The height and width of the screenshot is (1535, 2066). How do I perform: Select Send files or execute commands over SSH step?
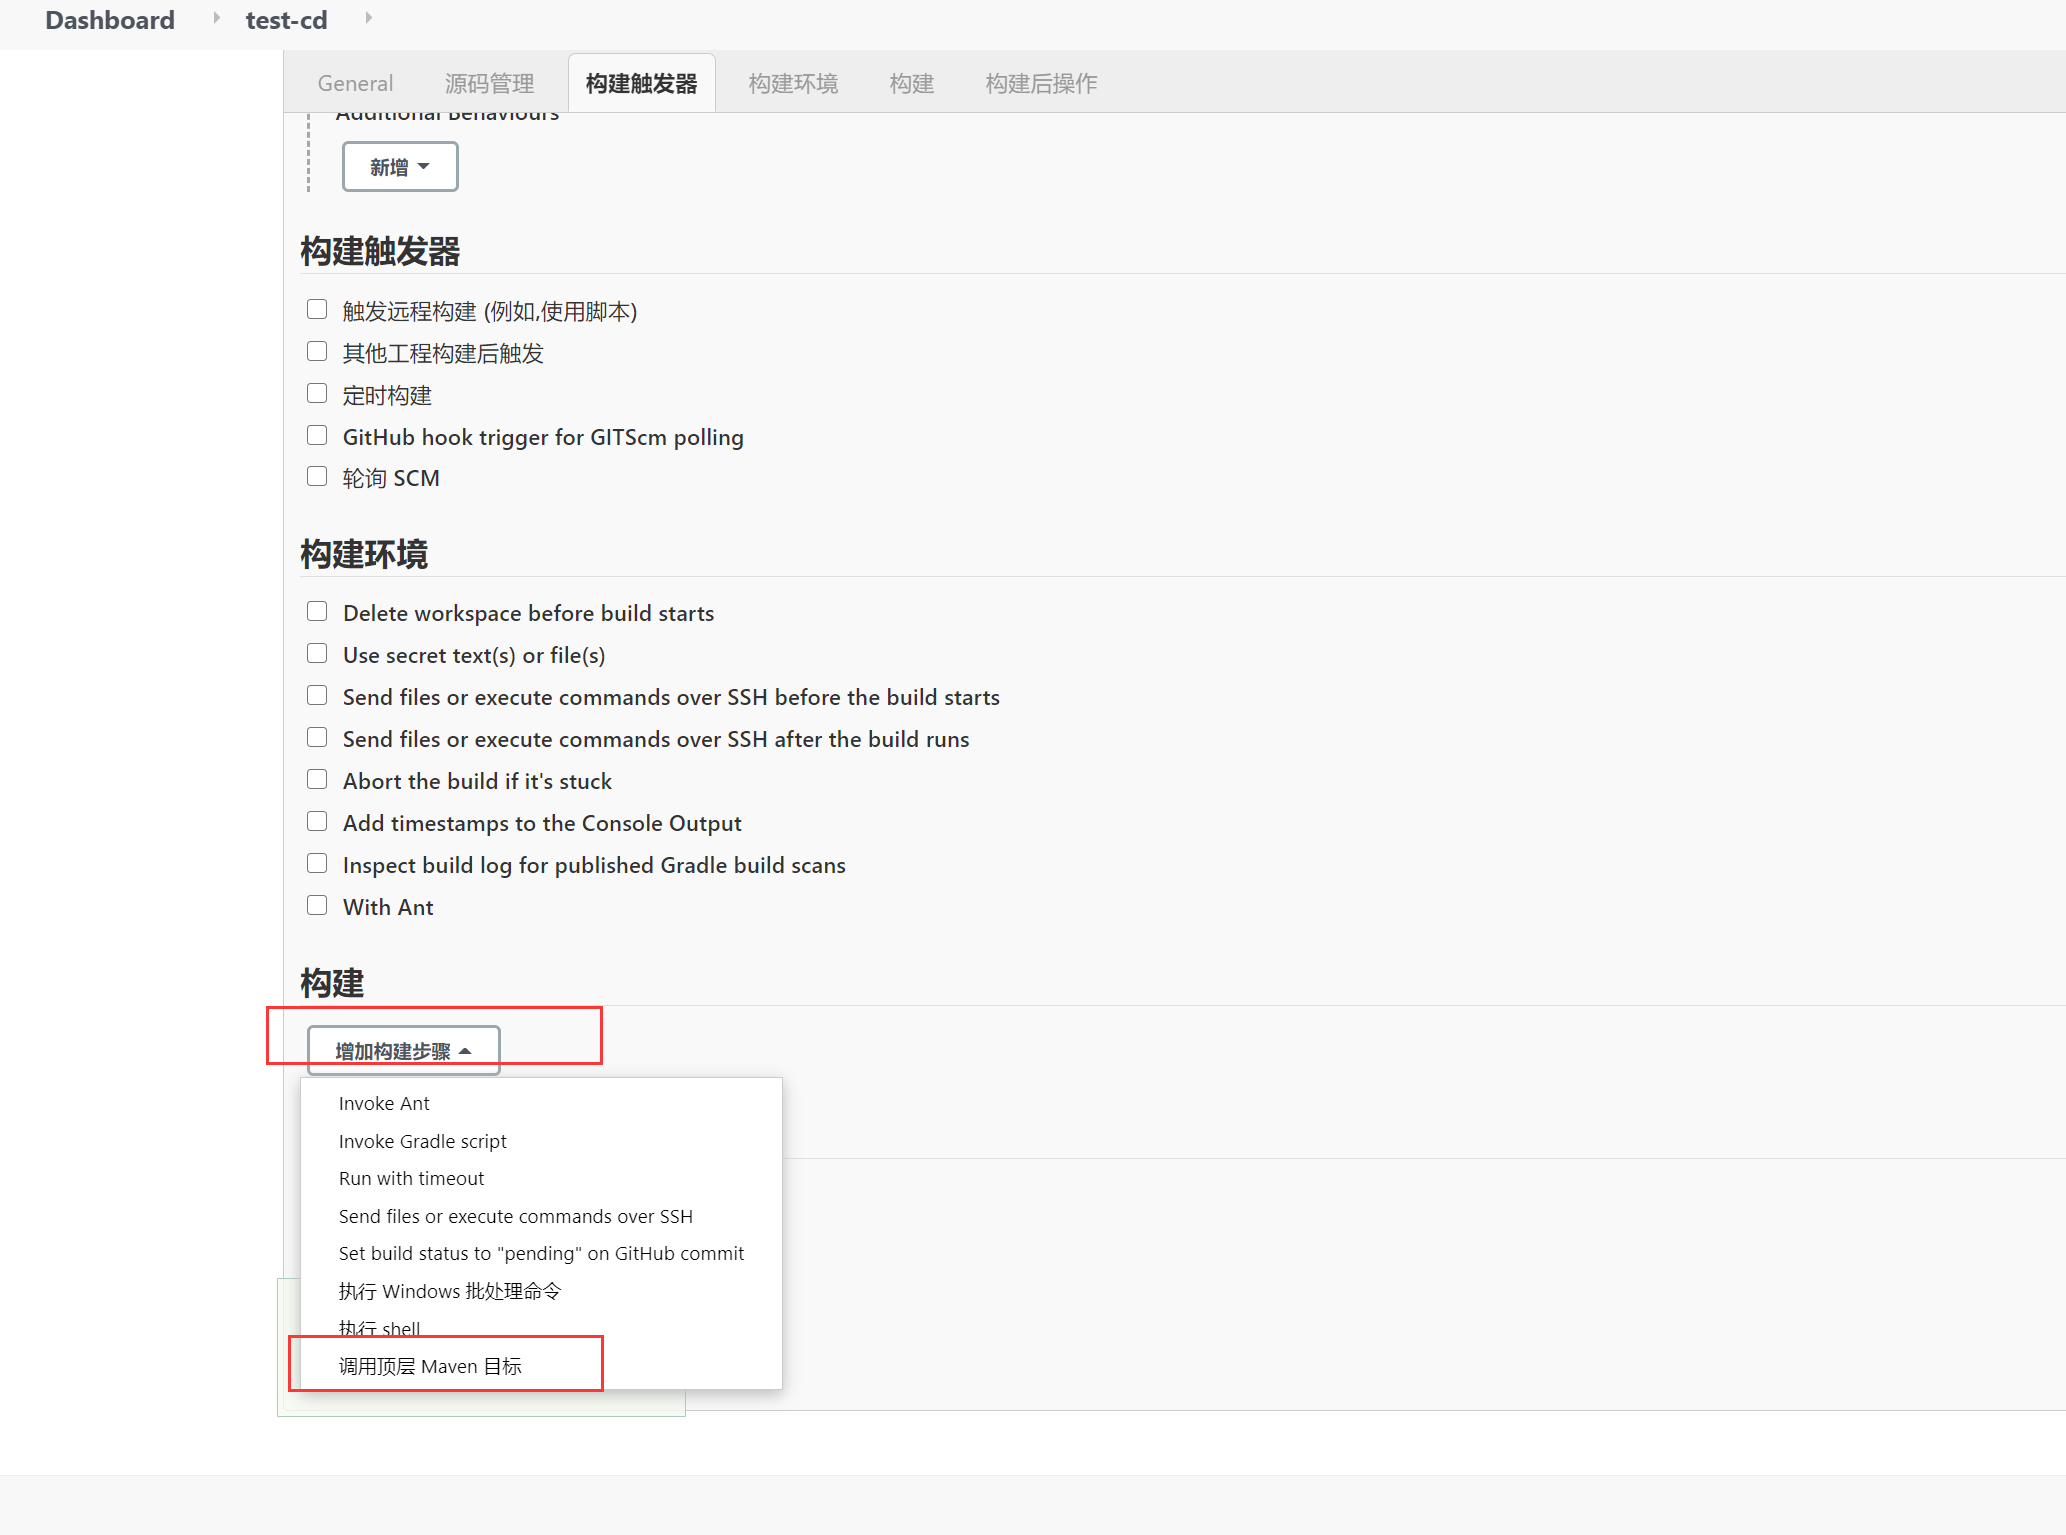(x=515, y=1216)
